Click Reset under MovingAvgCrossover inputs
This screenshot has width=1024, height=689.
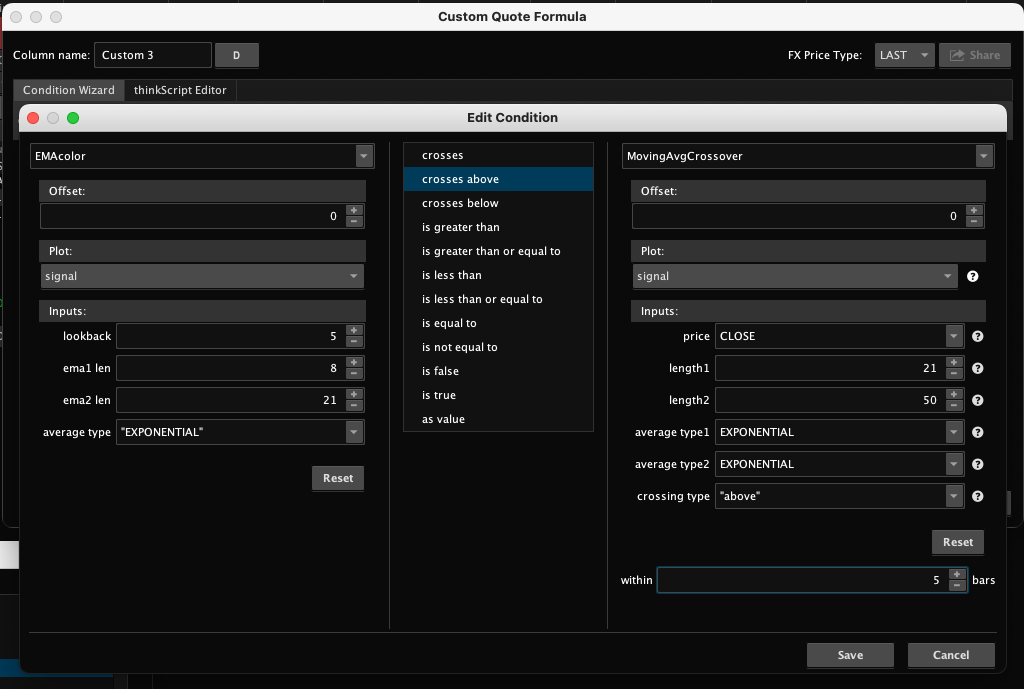[957, 542]
